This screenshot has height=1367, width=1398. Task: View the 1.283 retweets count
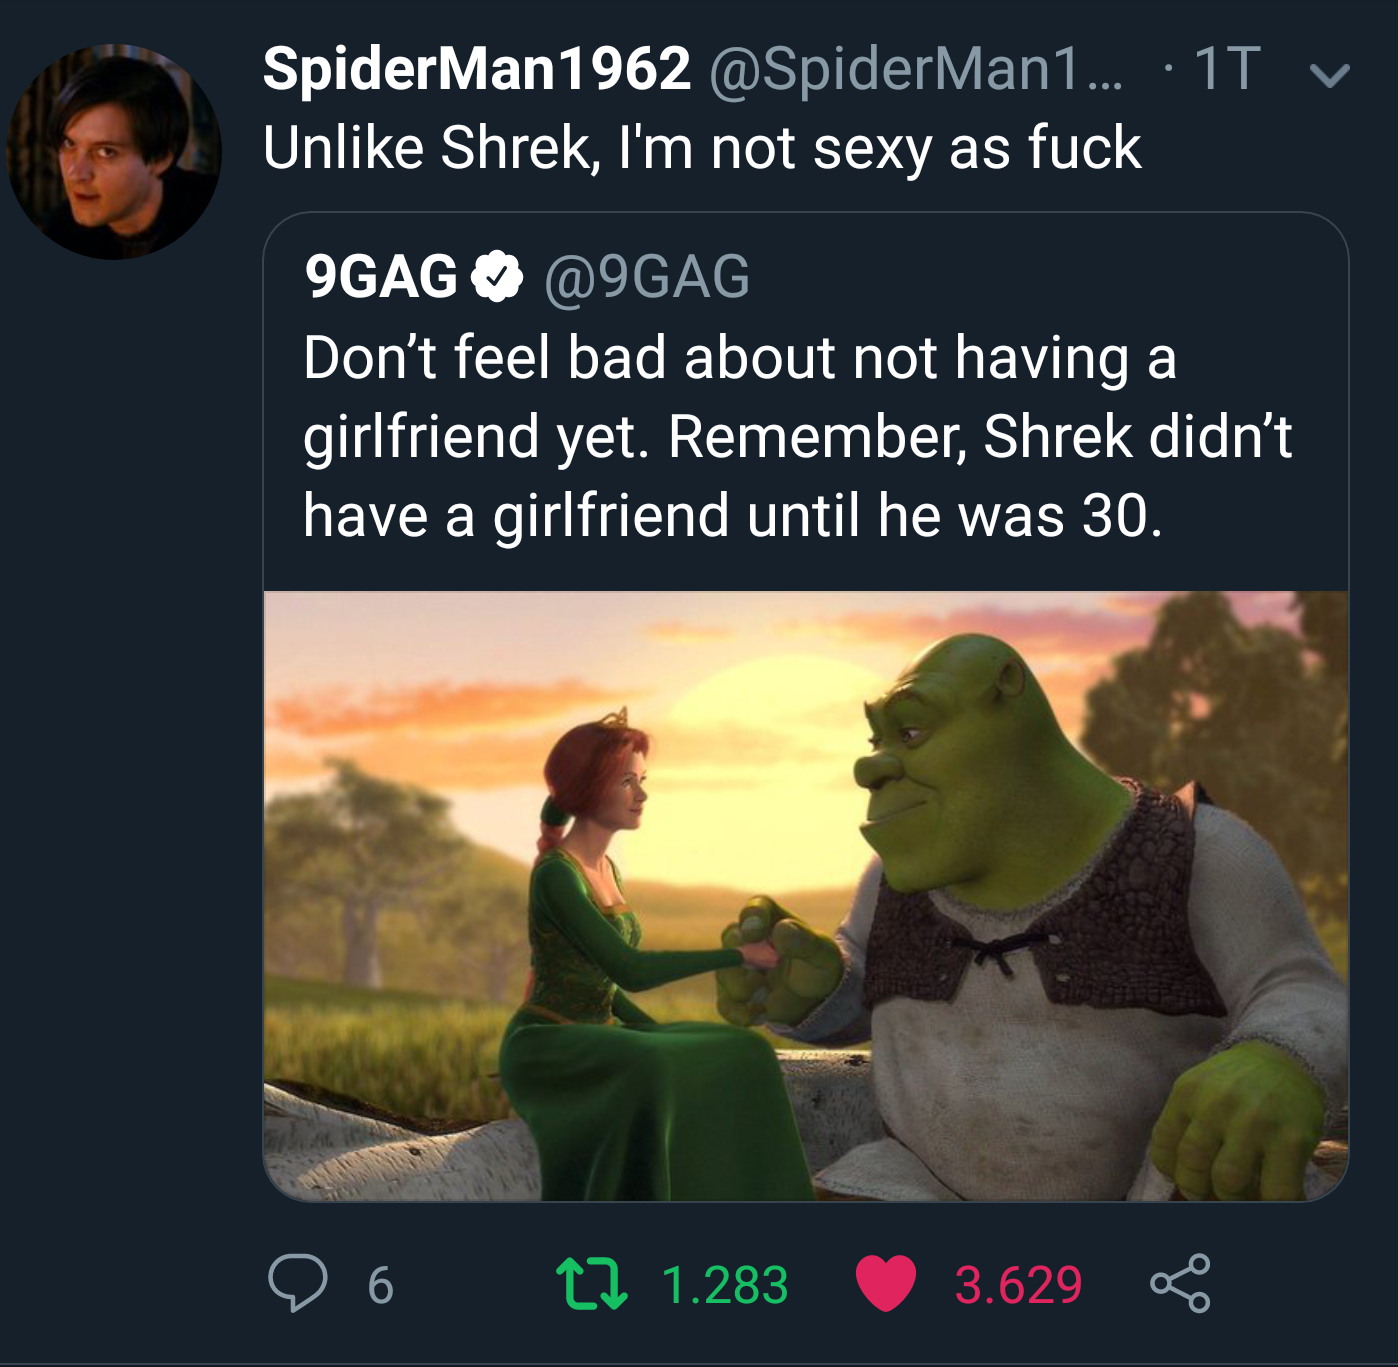click(x=725, y=1285)
